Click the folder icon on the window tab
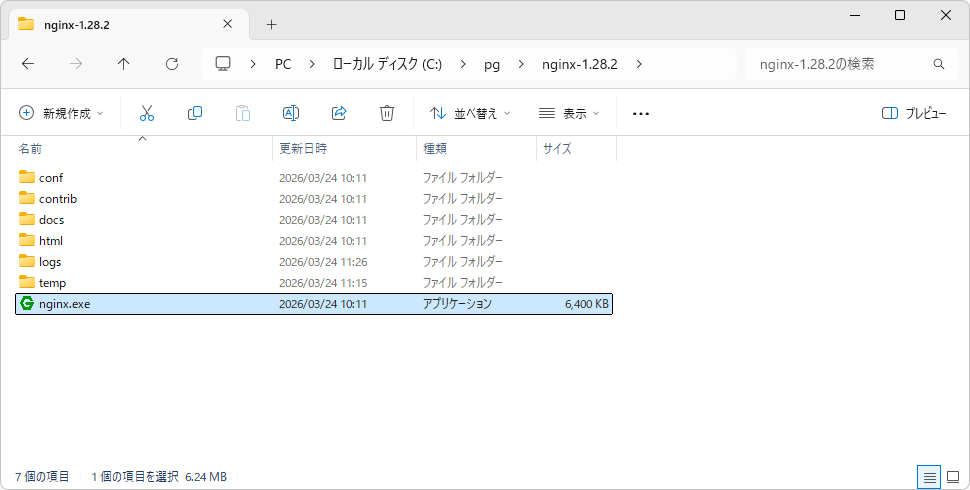Screen dimensions: 970x490 (x=26, y=24)
